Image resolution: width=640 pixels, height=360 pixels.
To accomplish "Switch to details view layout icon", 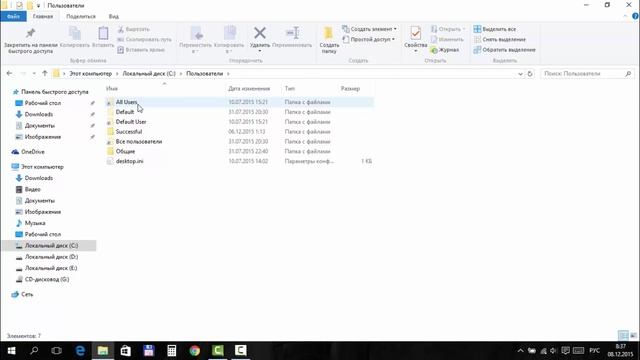I will click(623, 336).
